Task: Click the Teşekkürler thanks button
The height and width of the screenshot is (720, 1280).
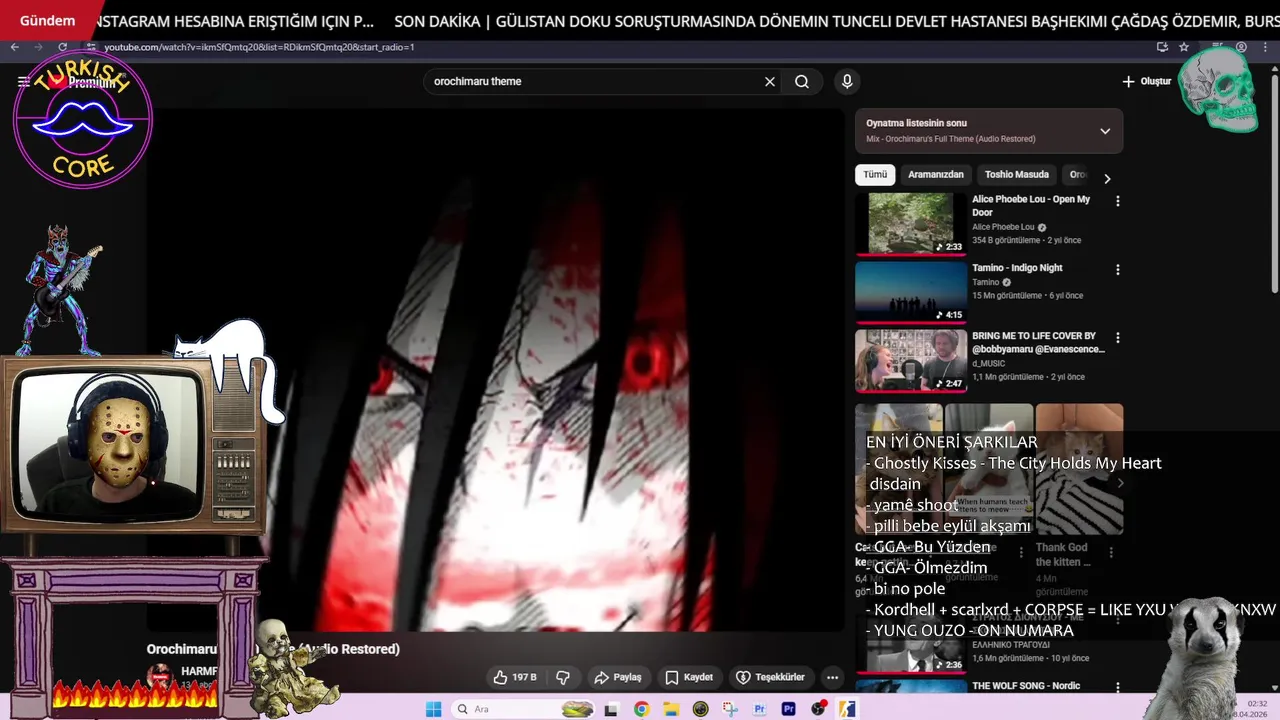Action: [770, 677]
